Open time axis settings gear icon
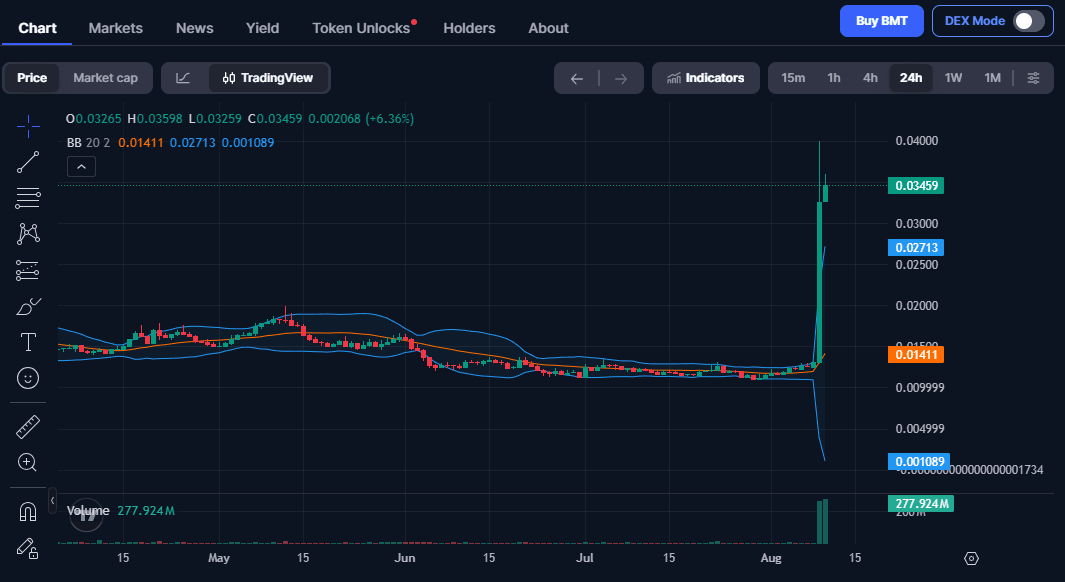Screen dimensions: 1065x582 (971, 558)
